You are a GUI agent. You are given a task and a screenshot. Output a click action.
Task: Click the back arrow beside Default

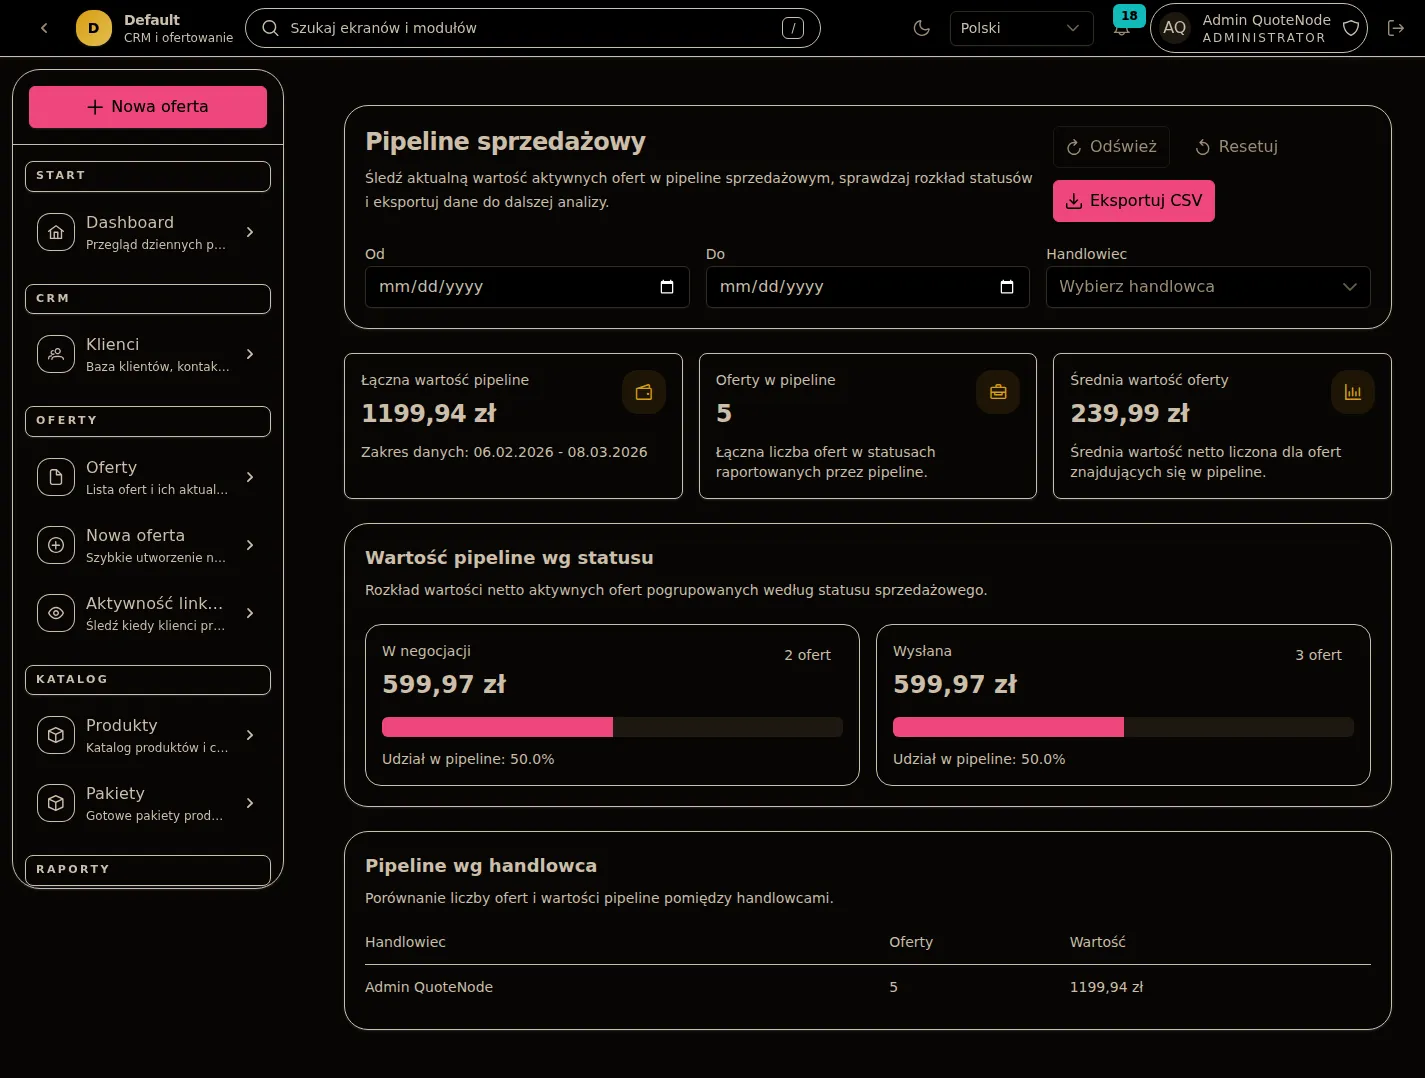[x=44, y=28]
